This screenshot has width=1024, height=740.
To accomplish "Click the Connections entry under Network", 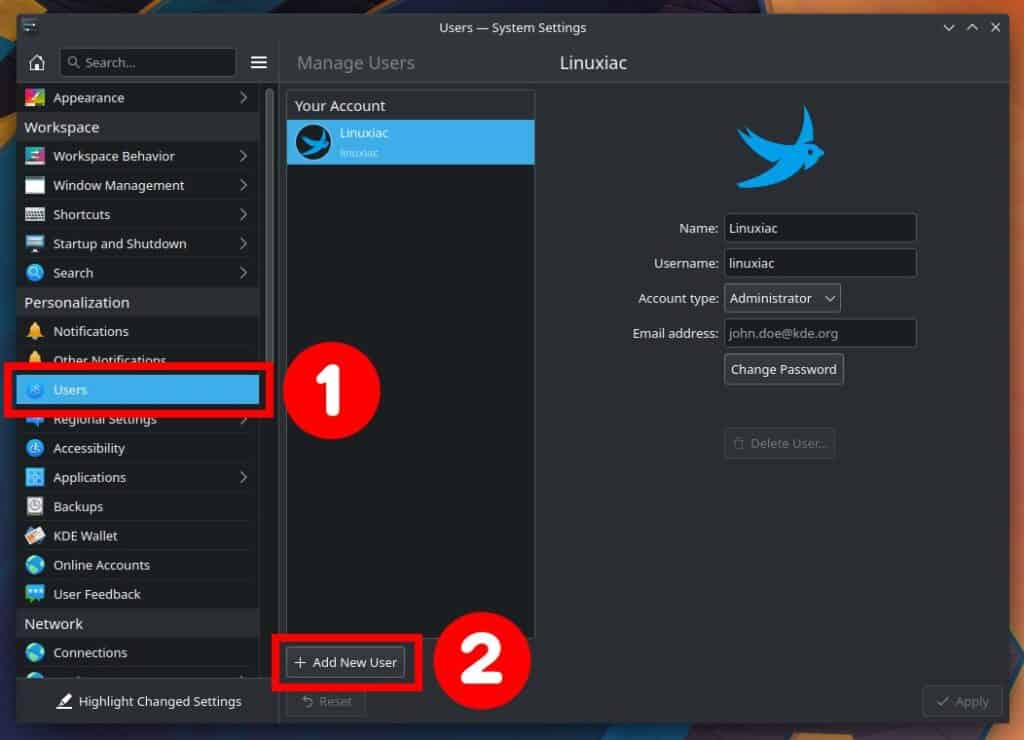I will pos(138,652).
